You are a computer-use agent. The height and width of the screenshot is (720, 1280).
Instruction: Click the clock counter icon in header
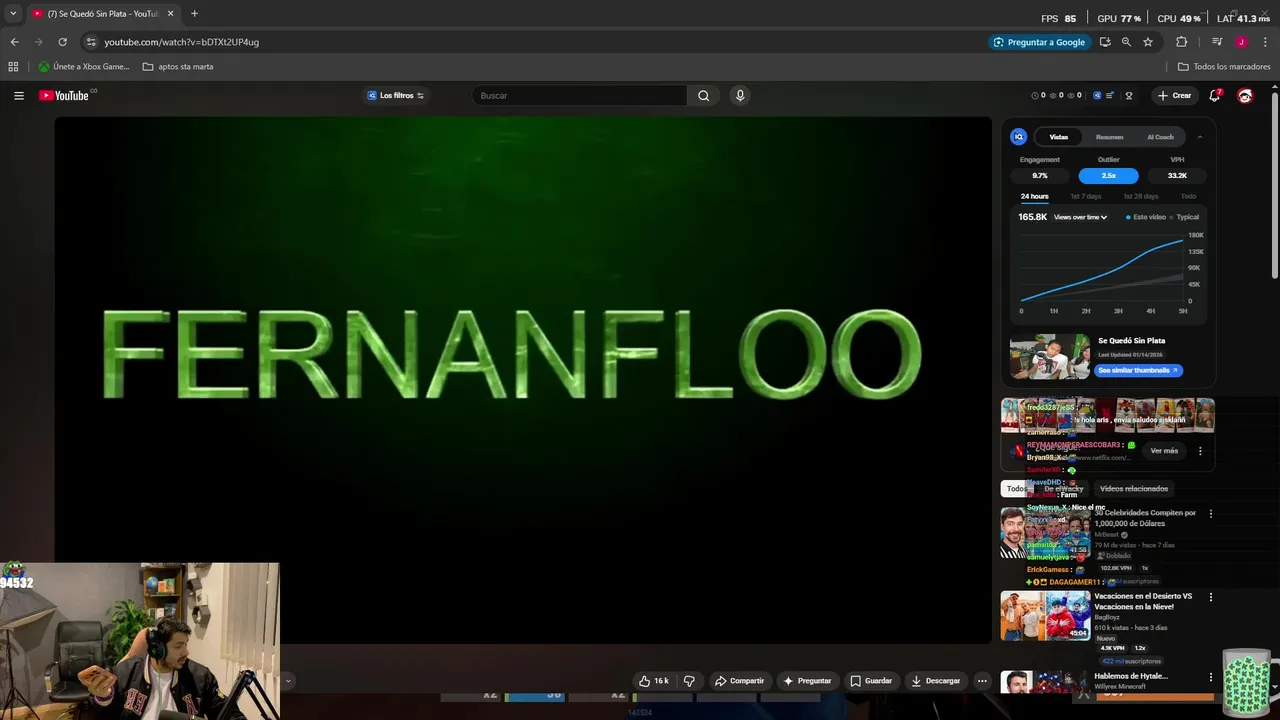tap(1040, 96)
